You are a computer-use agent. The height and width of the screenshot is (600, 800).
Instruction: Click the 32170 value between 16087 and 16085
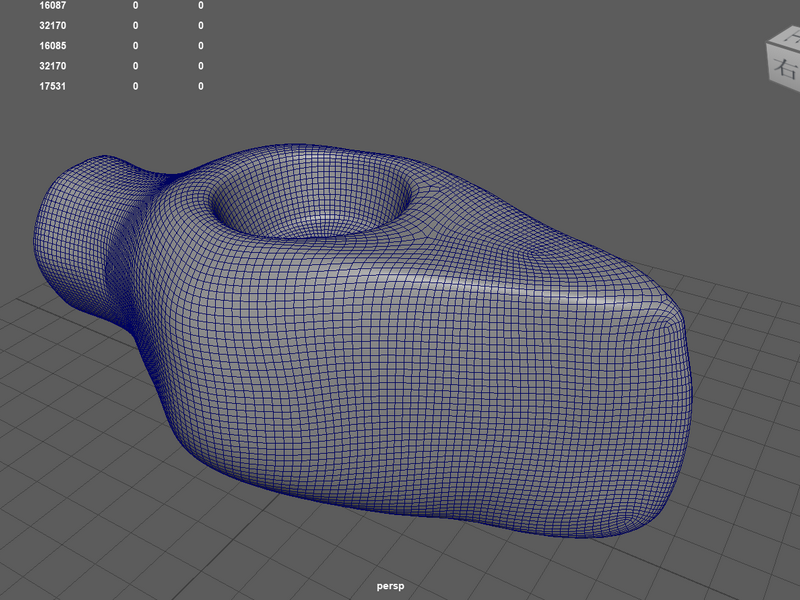click(x=53, y=26)
